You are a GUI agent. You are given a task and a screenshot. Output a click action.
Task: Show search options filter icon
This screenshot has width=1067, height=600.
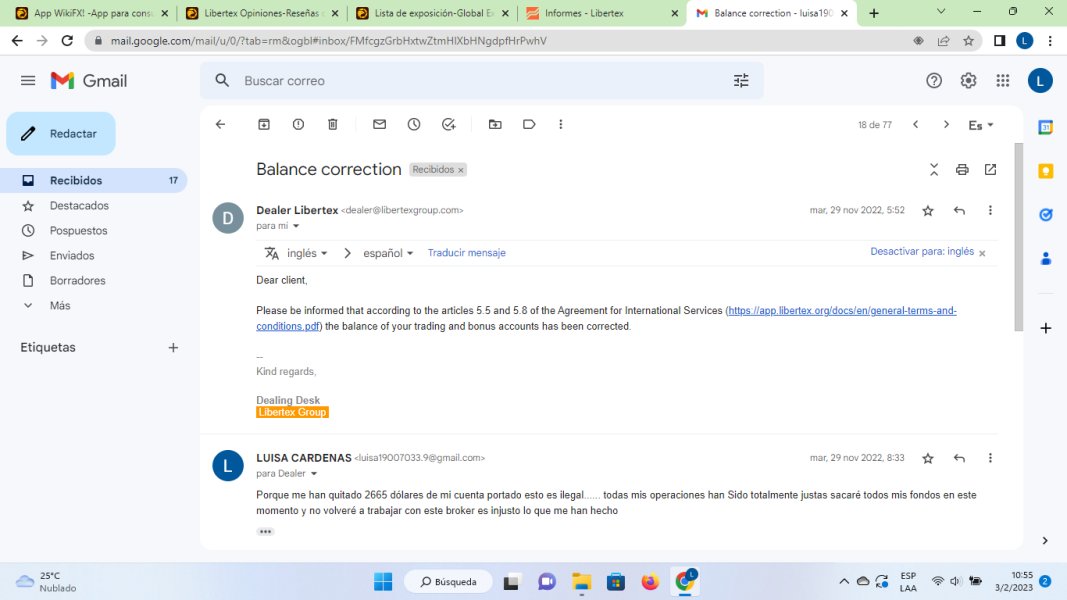pyautogui.click(x=741, y=80)
